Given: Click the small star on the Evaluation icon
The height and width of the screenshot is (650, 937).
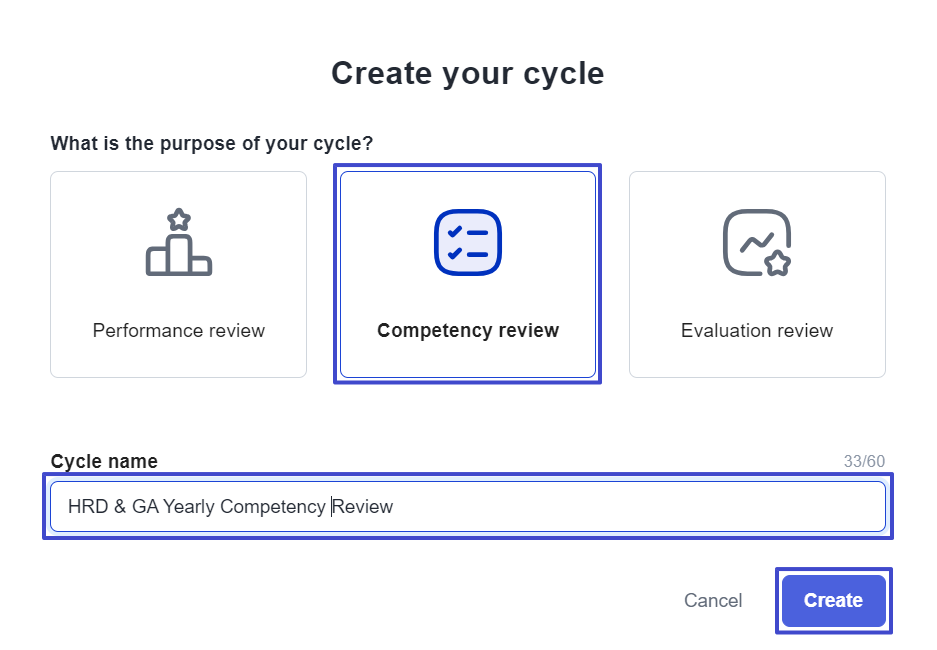Looking at the screenshot, I should (x=777, y=263).
